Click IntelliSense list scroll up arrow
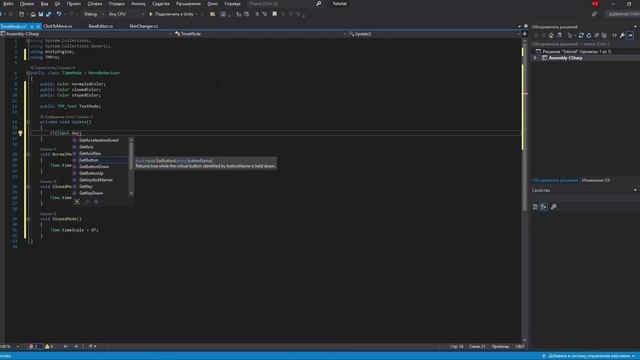 click(x=131, y=140)
